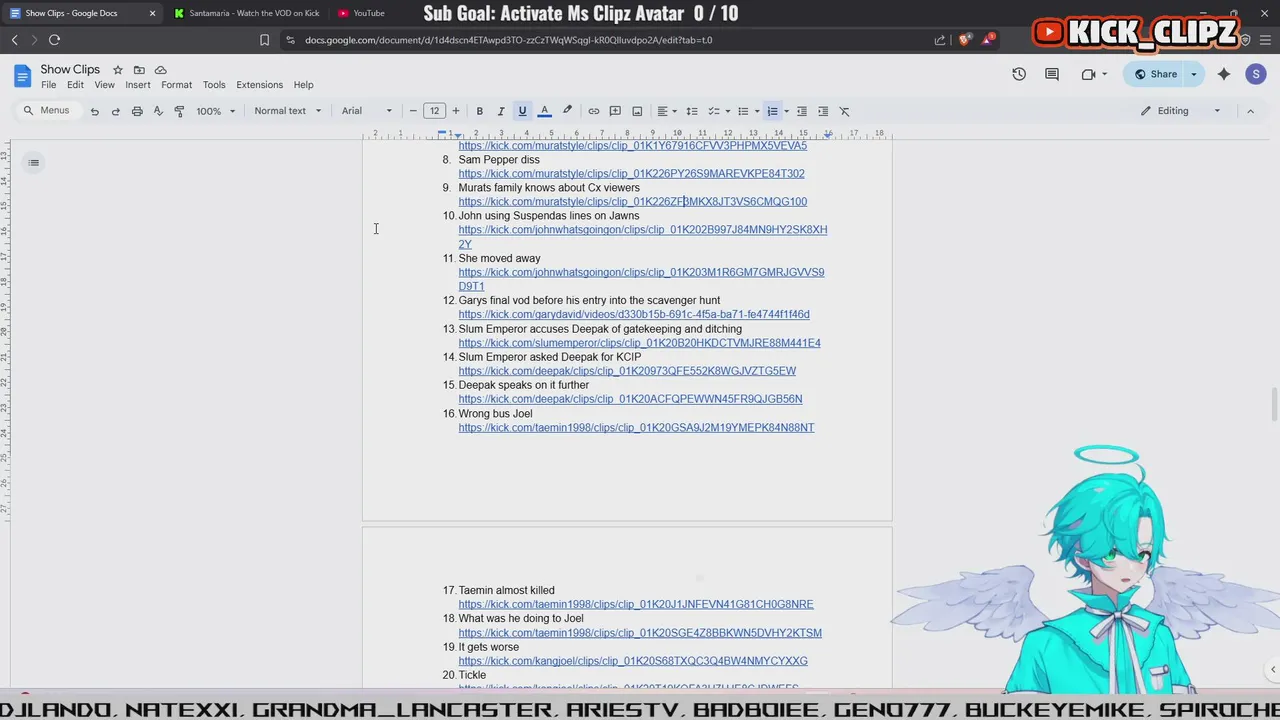This screenshot has height=720, width=1280.
Task: Click the Checklist icon
Action: pos(714,111)
